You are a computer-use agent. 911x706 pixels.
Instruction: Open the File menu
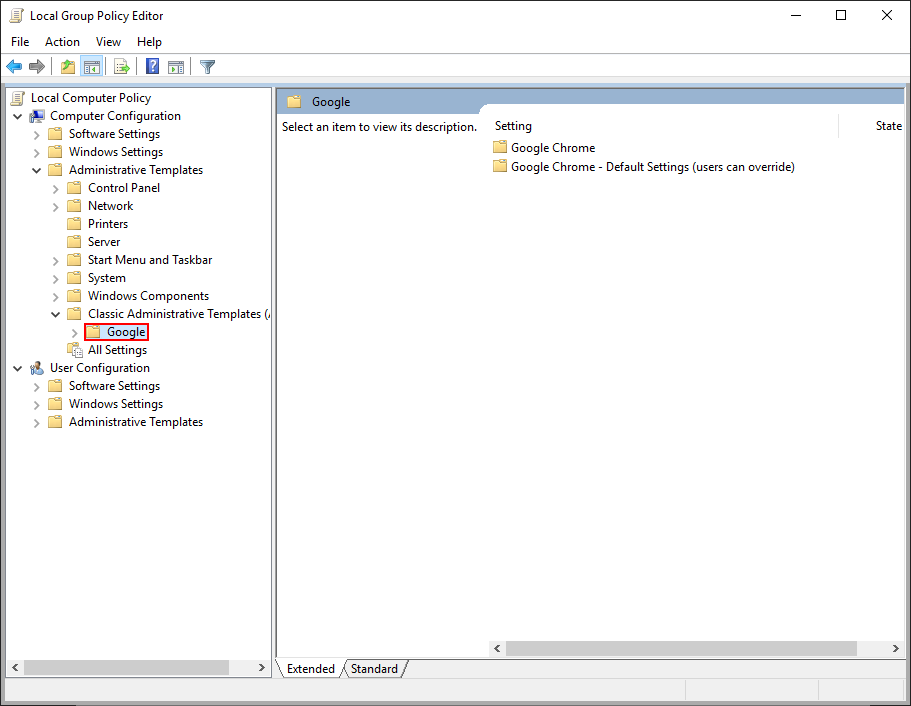[x=20, y=42]
